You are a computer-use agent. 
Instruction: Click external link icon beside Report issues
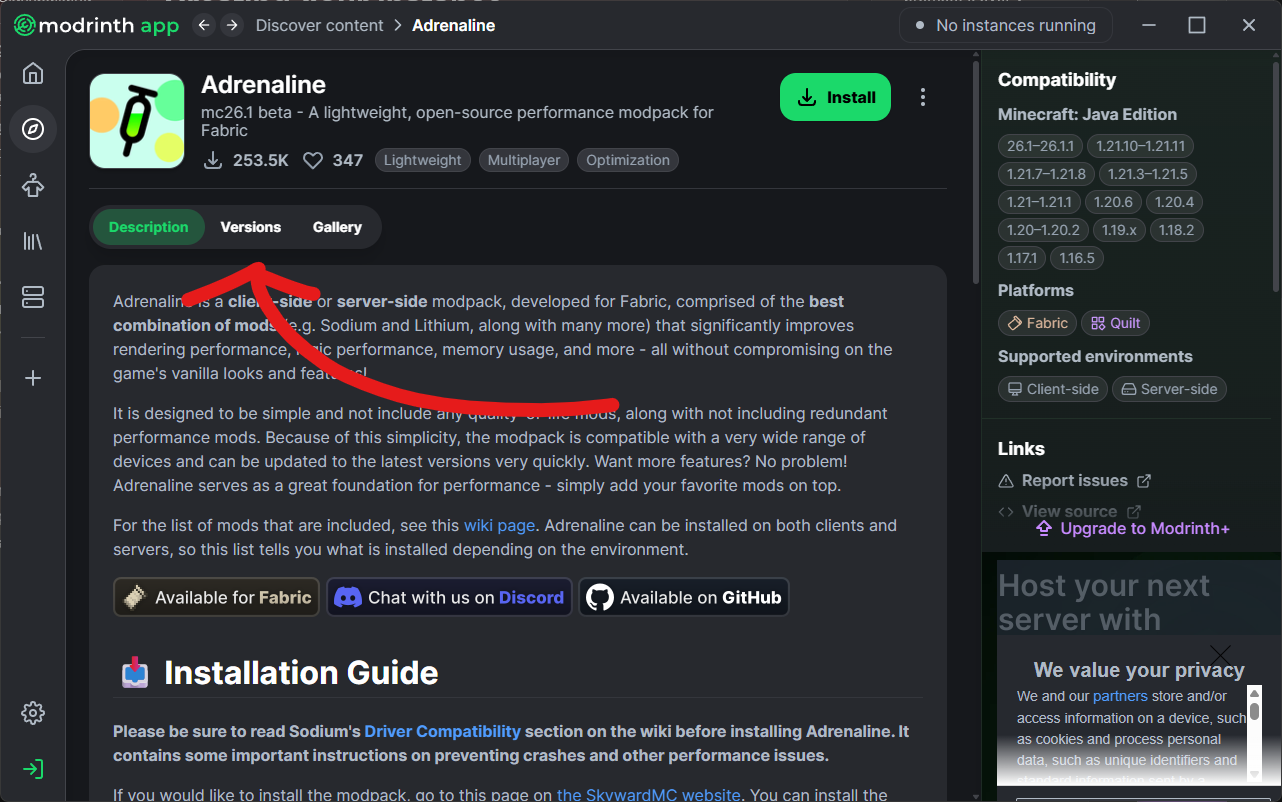click(x=1144, y=481)
